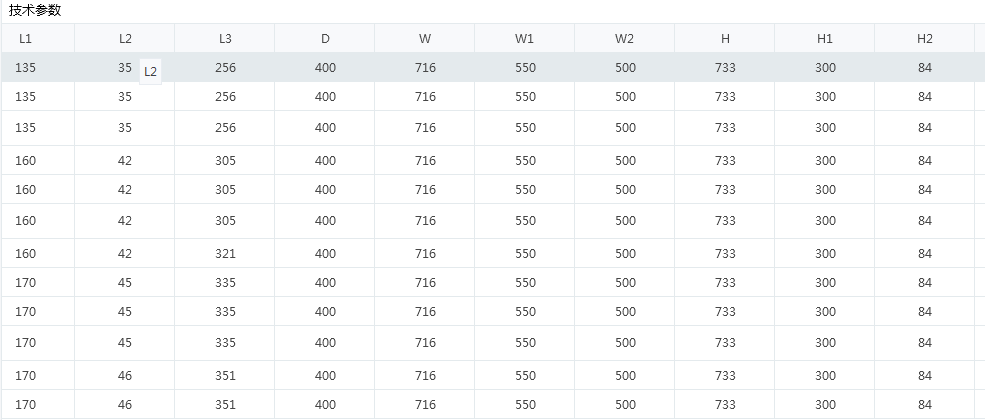The image size is (985, 420).
Task: Click the 技术参数 section title
Action: (x=35, y=10)
